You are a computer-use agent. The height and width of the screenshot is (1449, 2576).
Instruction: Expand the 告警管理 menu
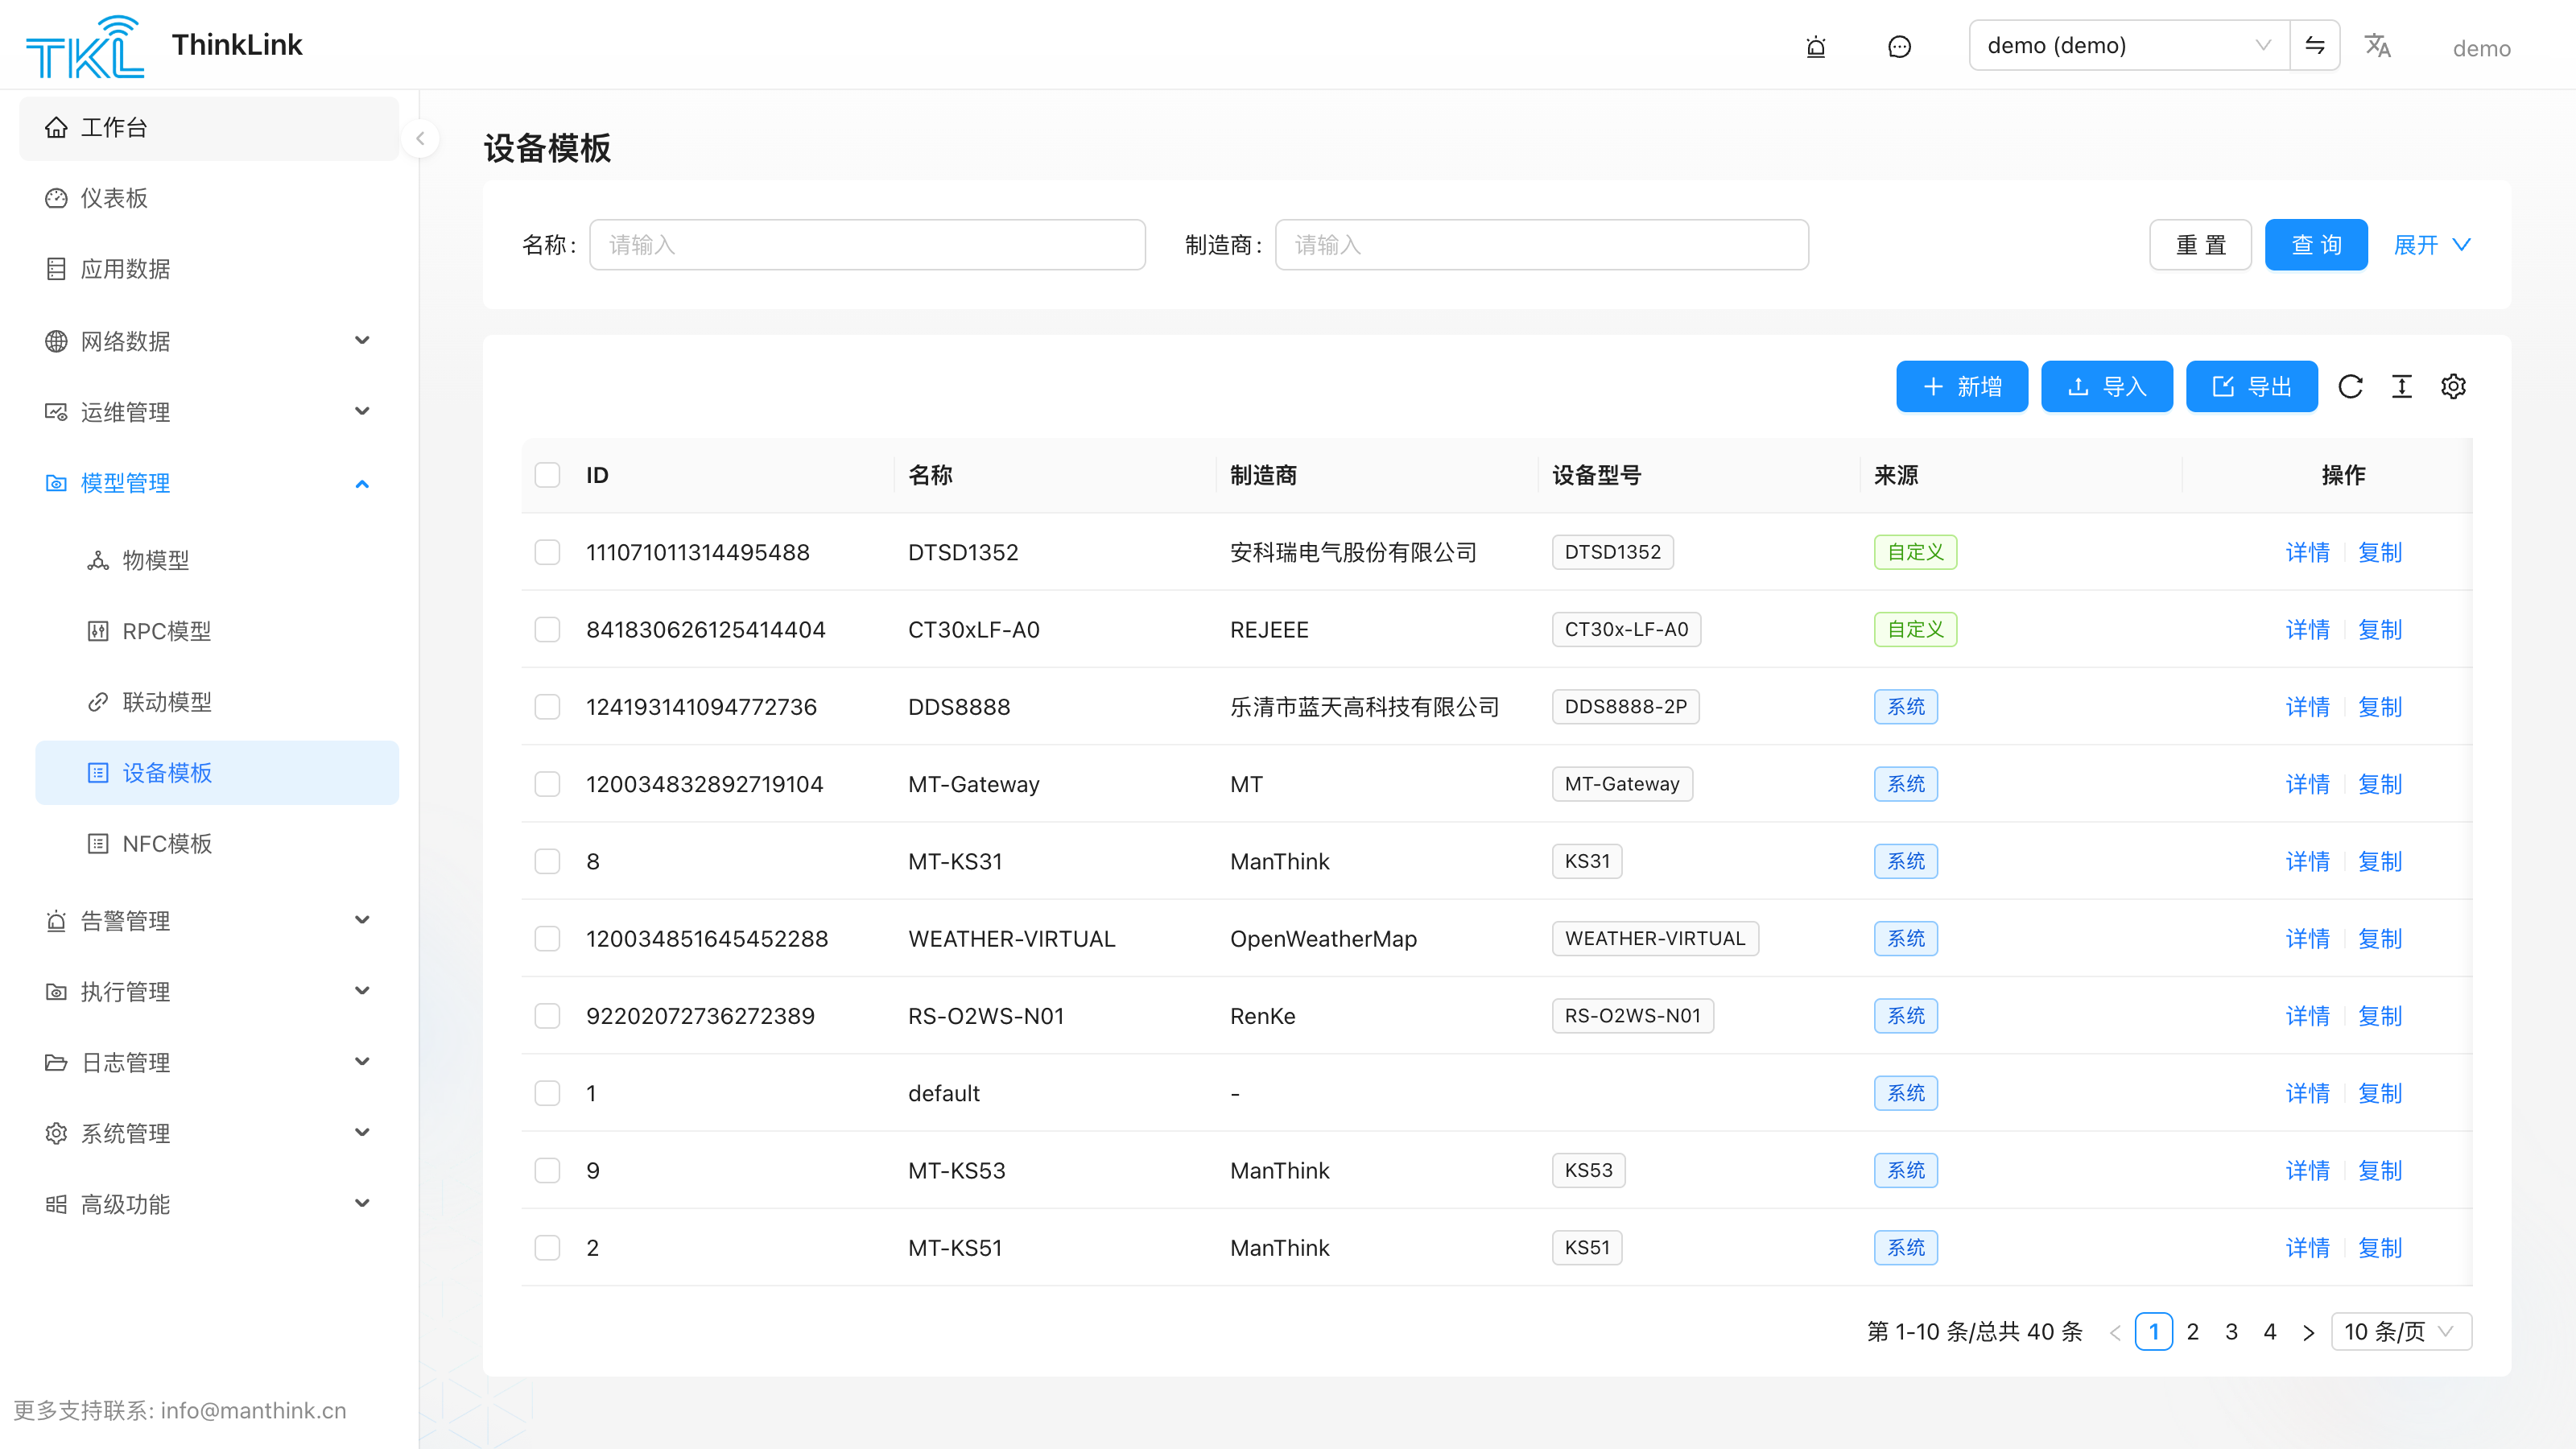tap(209, 921)
